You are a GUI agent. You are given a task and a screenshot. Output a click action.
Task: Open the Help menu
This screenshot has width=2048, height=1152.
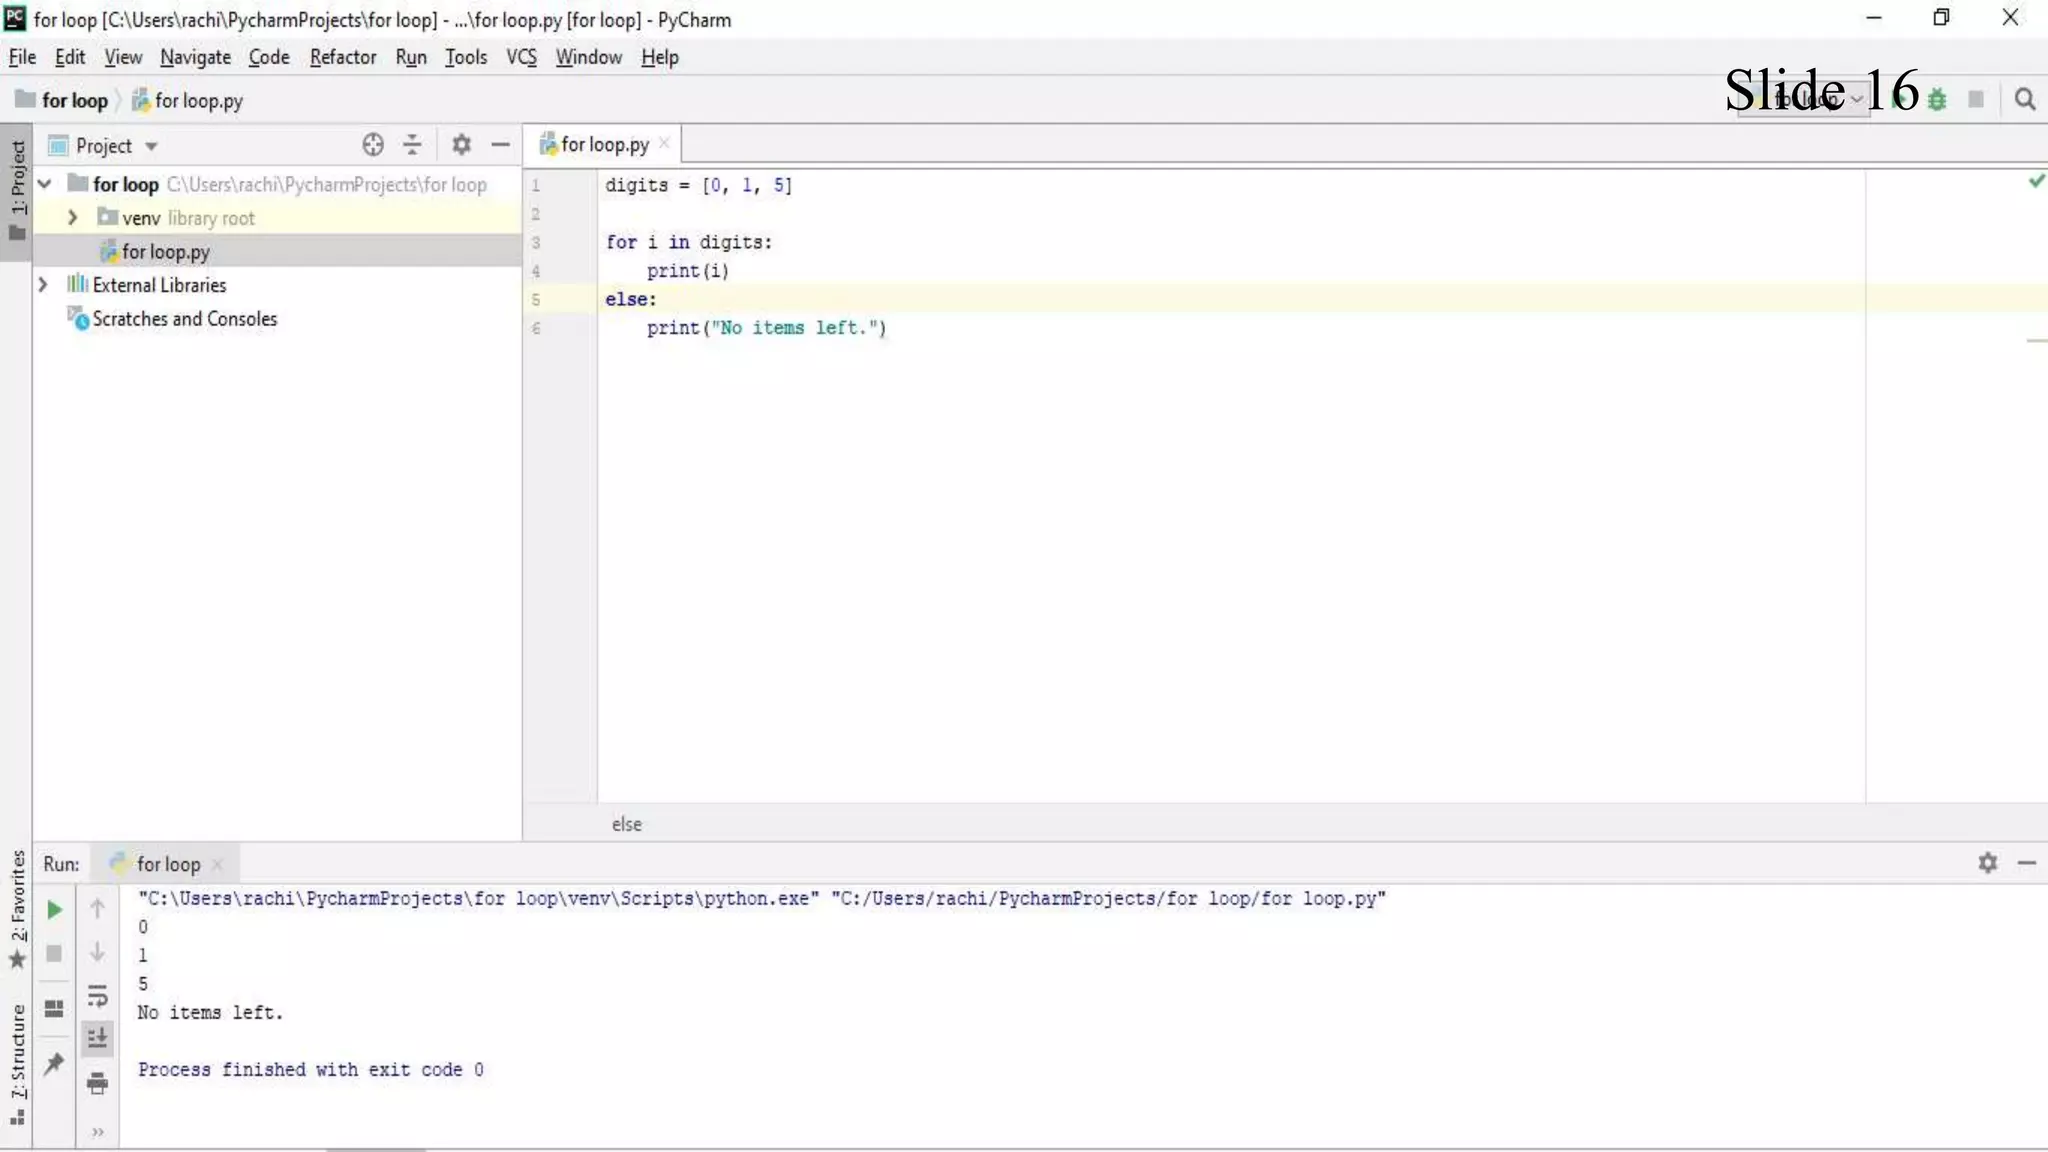tap(660, 57)
